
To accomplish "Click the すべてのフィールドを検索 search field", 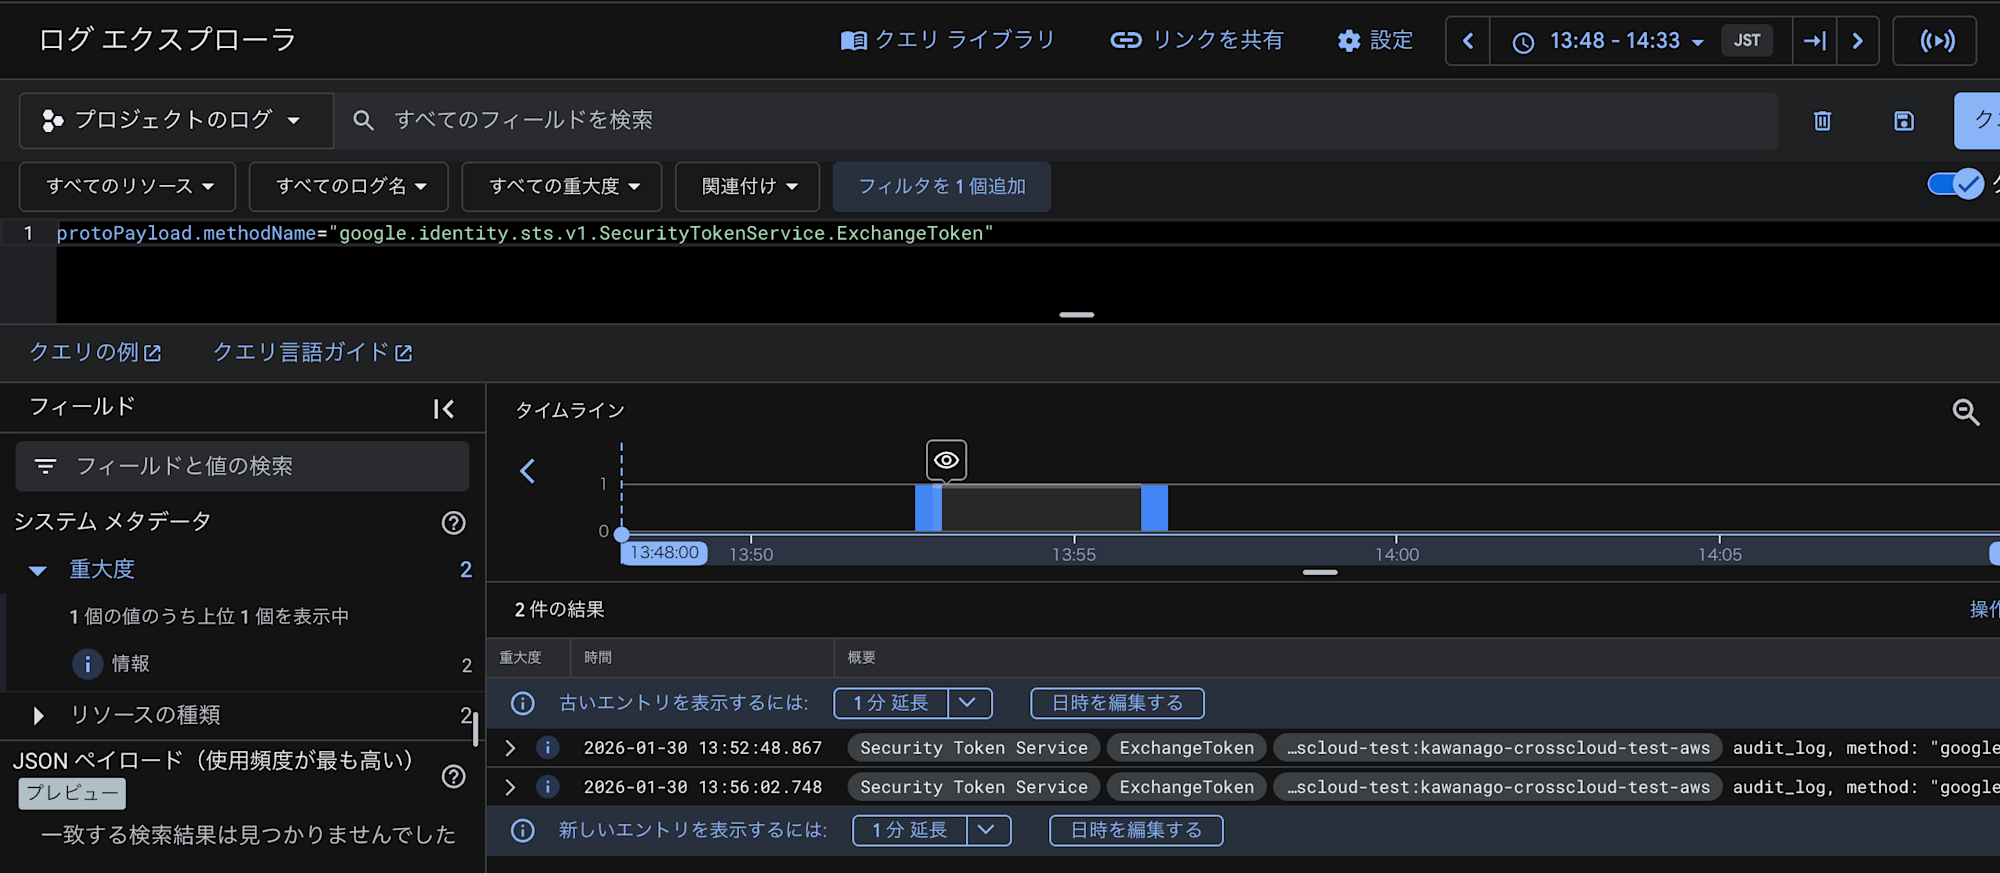I will [x=1055, y=120].
